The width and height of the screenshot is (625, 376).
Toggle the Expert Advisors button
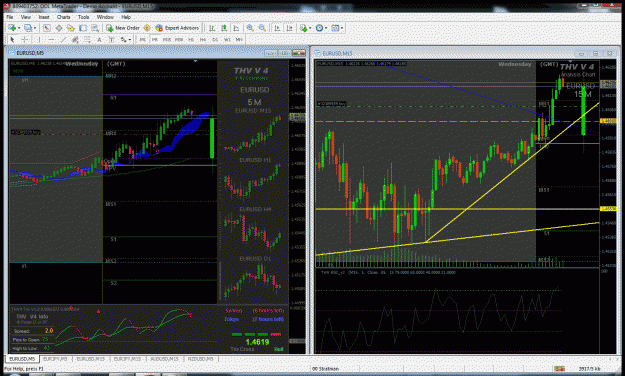point(177,28)
